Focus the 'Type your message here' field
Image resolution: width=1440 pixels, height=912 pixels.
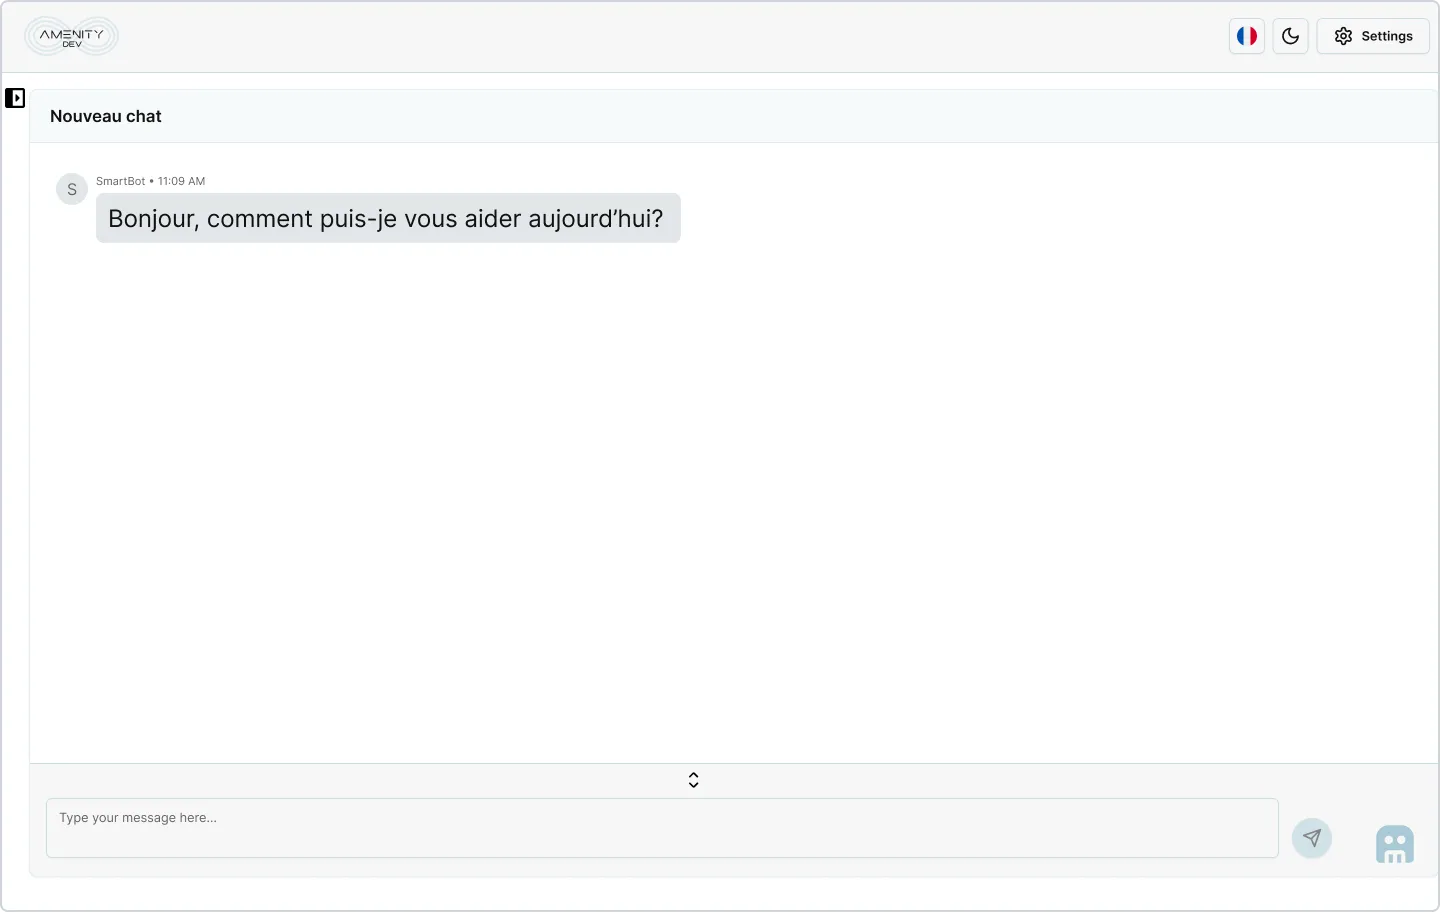tap(662, 827)
